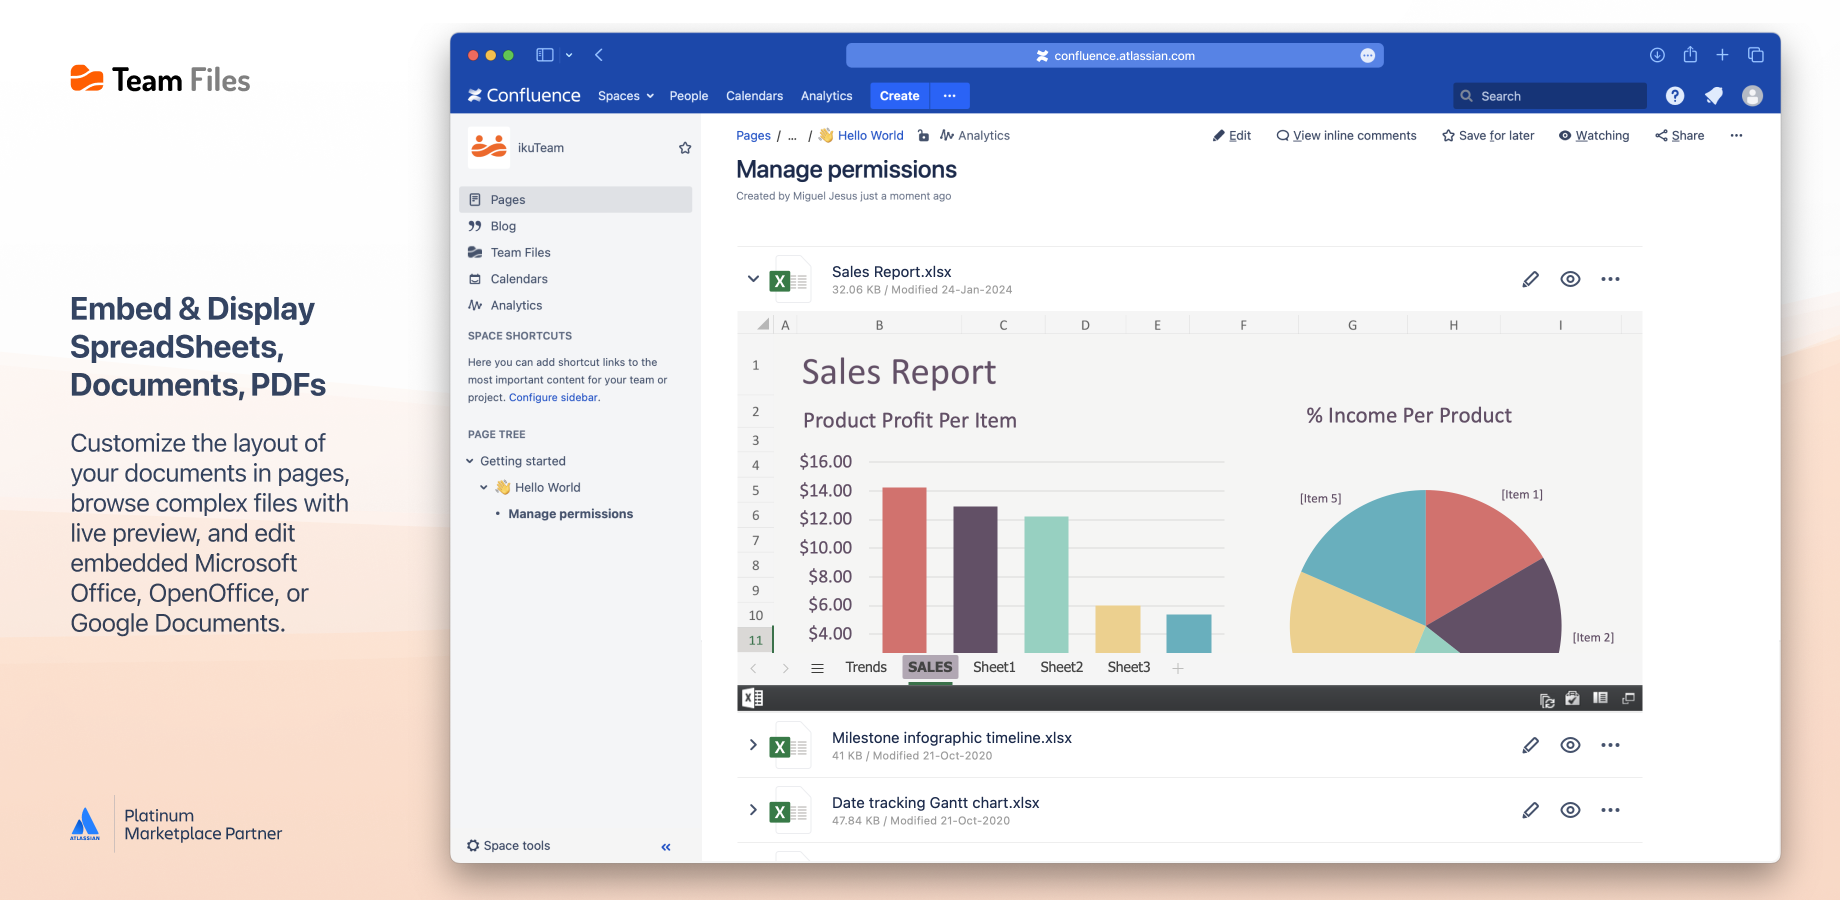Open more actions for Milestone infographic timeline.xlsx
The image size is (1840, 900).
(1610, 745)
